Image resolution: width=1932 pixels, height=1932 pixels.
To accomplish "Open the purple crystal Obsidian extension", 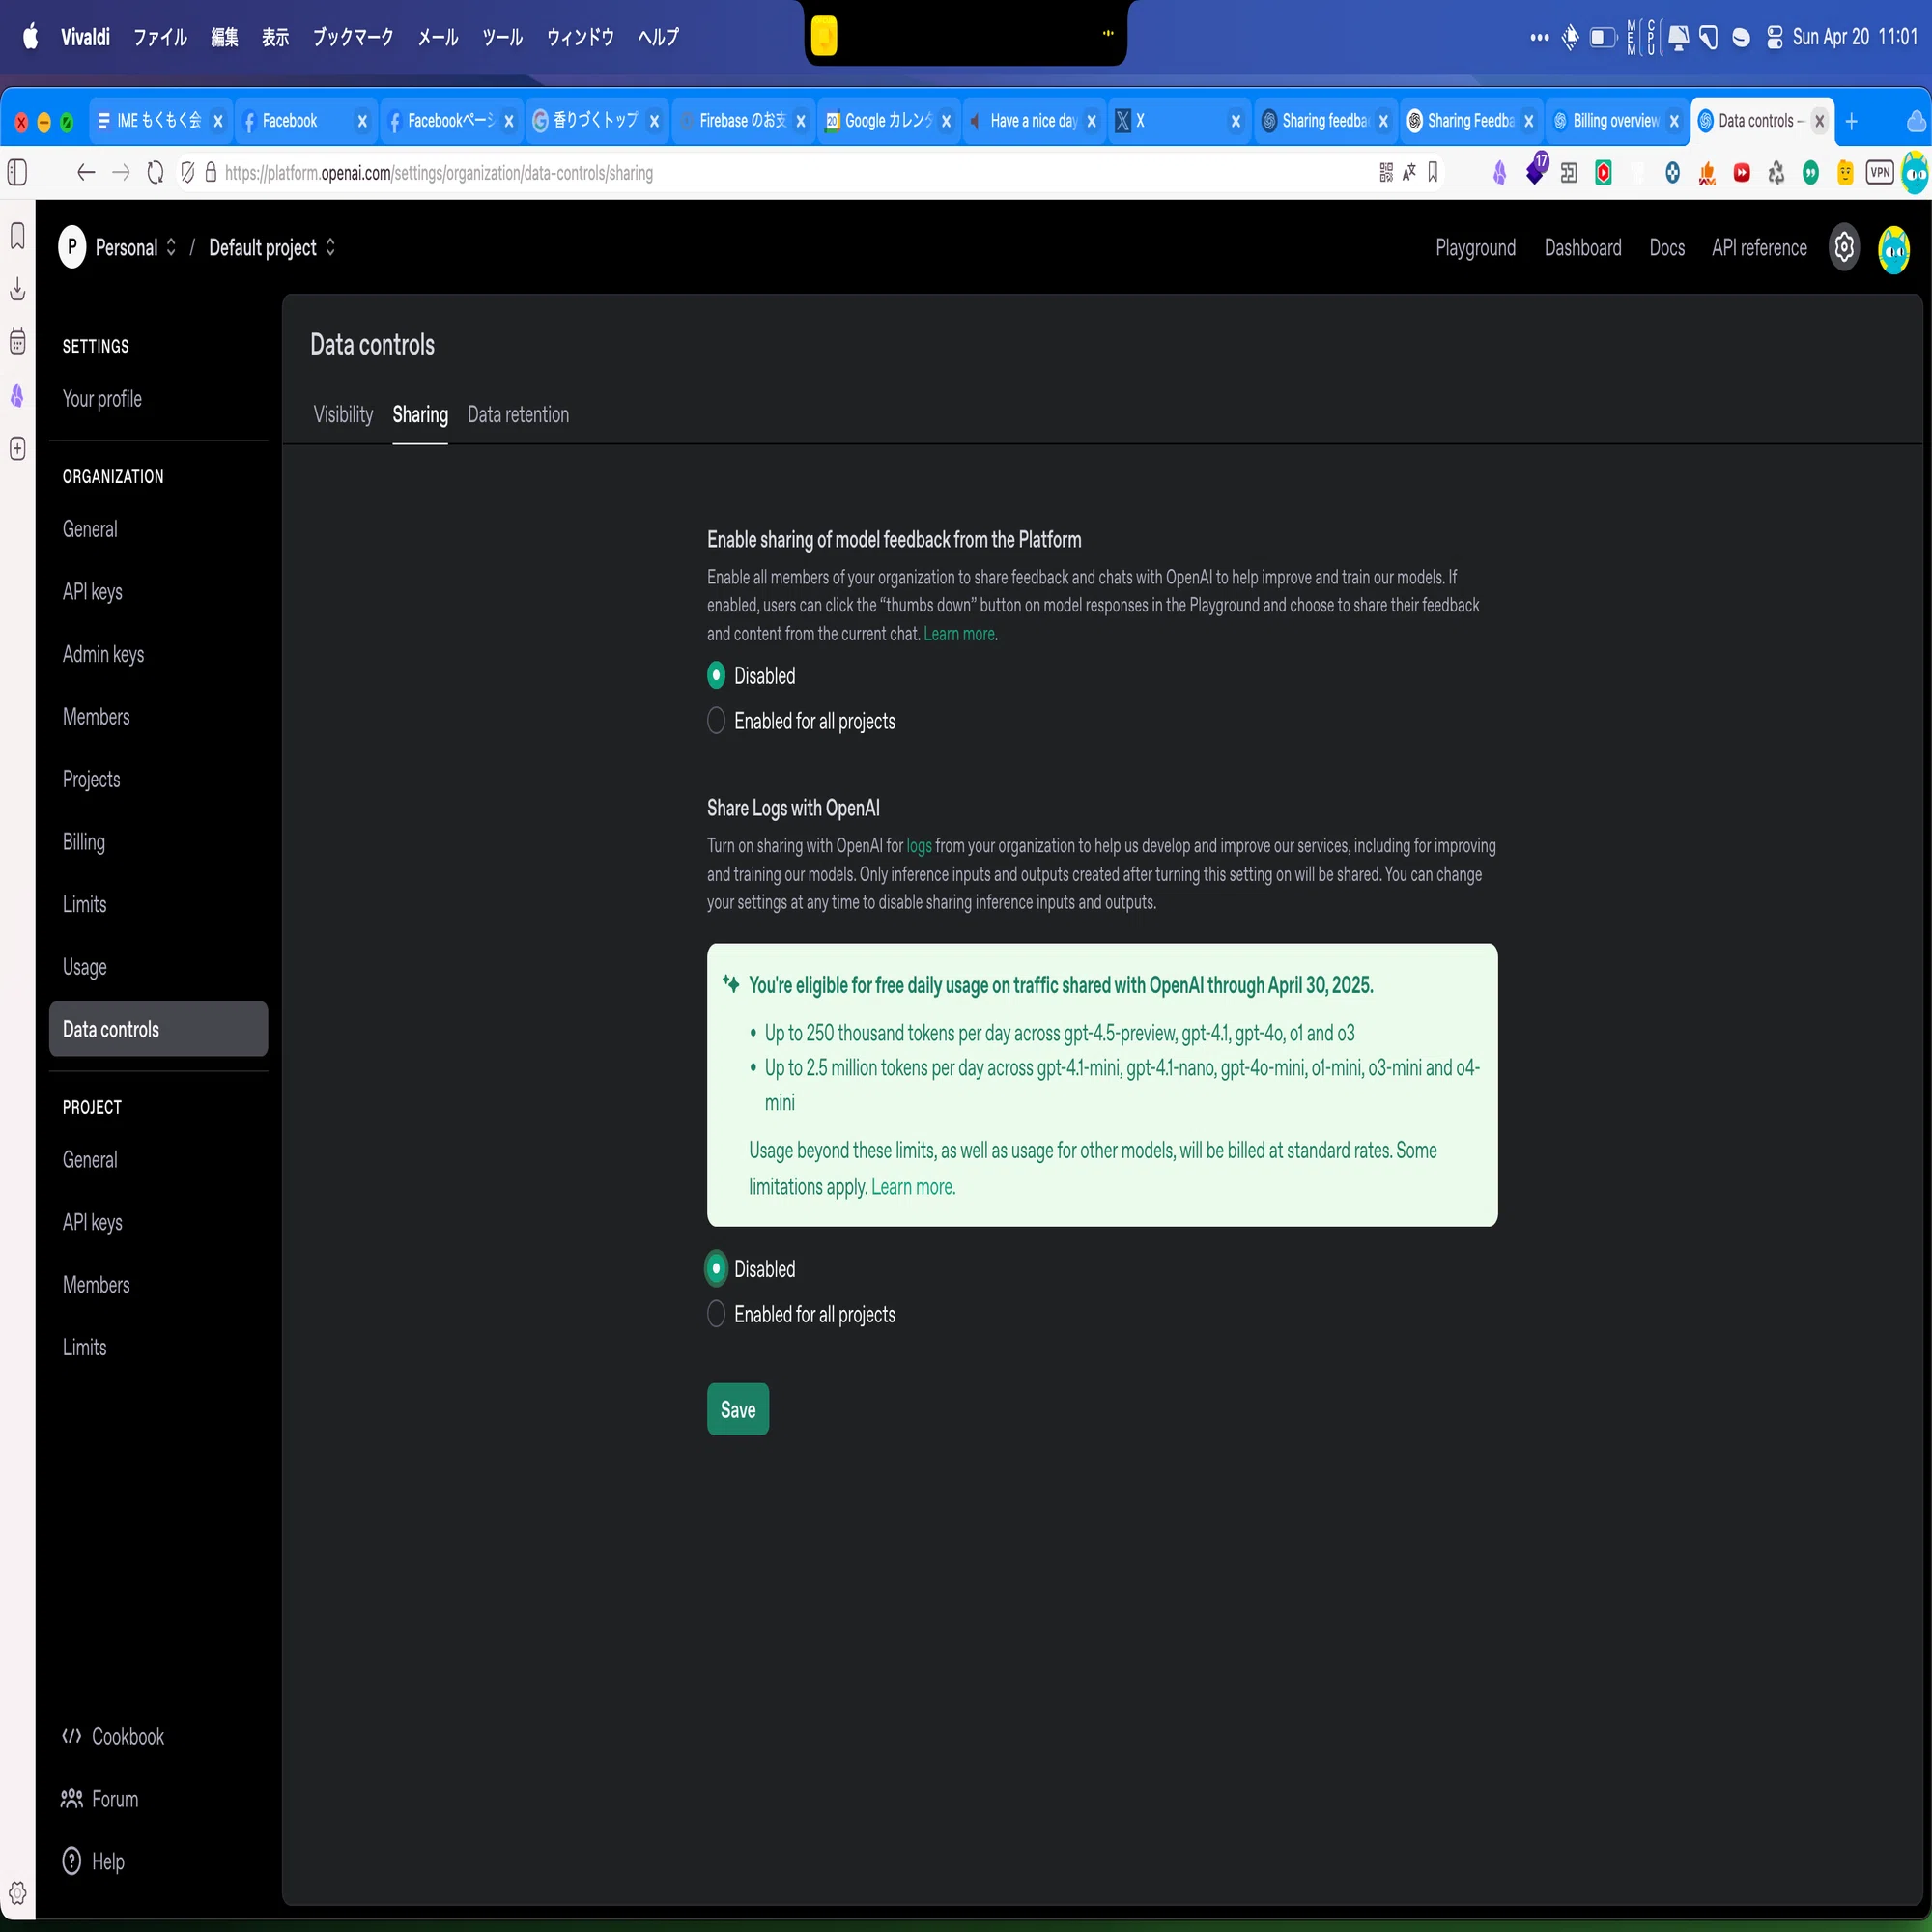I will (1499, 172).
